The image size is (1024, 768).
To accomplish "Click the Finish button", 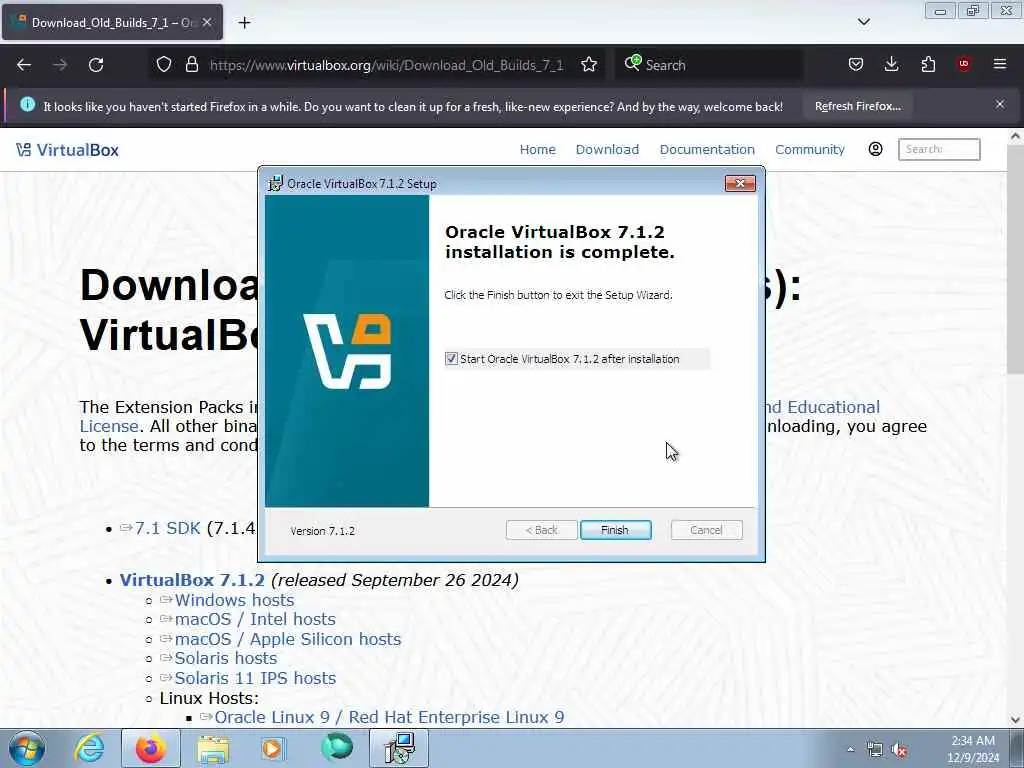I will [615, 530].
